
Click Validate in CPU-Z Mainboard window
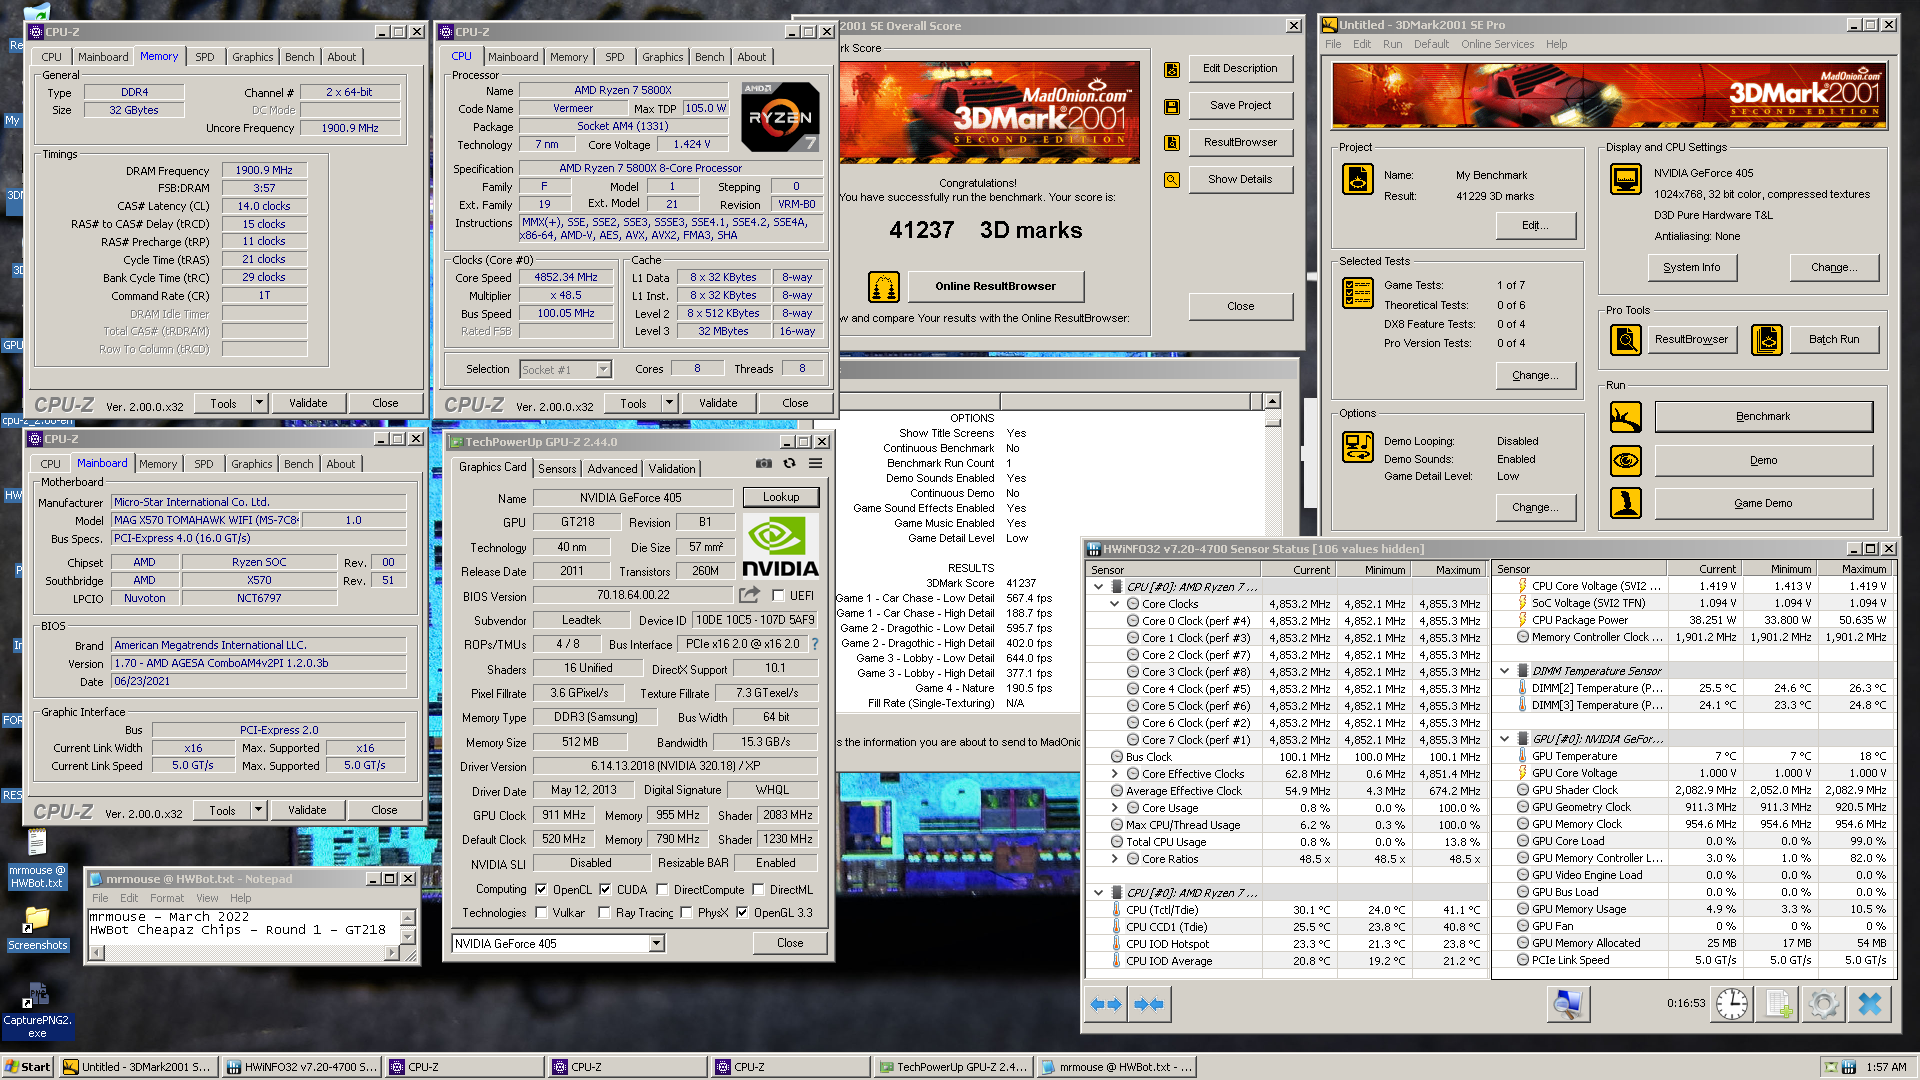[x=307, y=810]
